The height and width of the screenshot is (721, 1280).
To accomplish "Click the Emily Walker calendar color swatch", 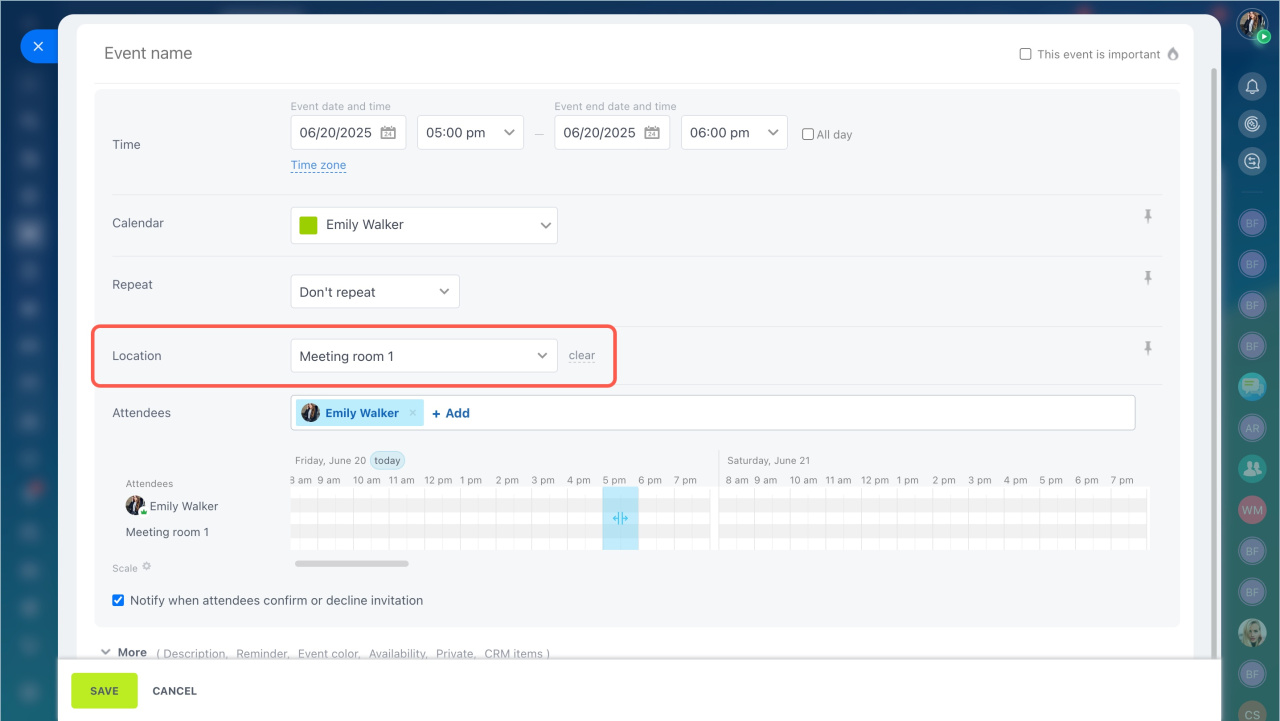I will point(309,225).
